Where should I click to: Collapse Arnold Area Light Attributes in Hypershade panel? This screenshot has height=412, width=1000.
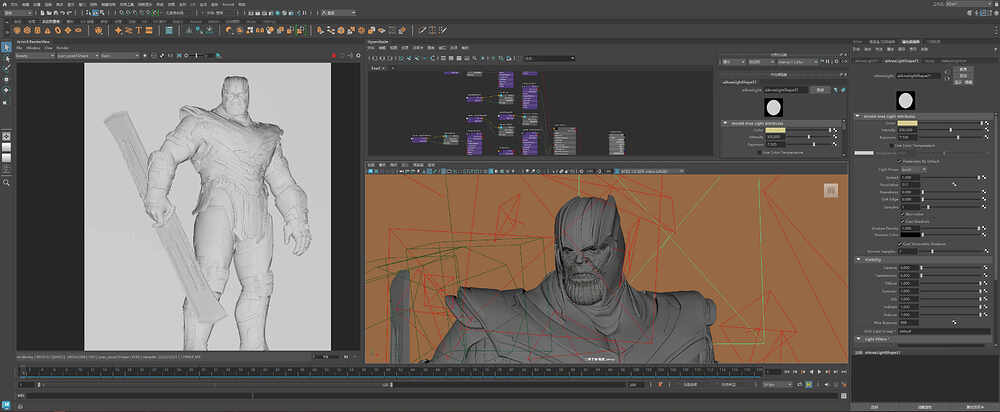pos(725,123)
